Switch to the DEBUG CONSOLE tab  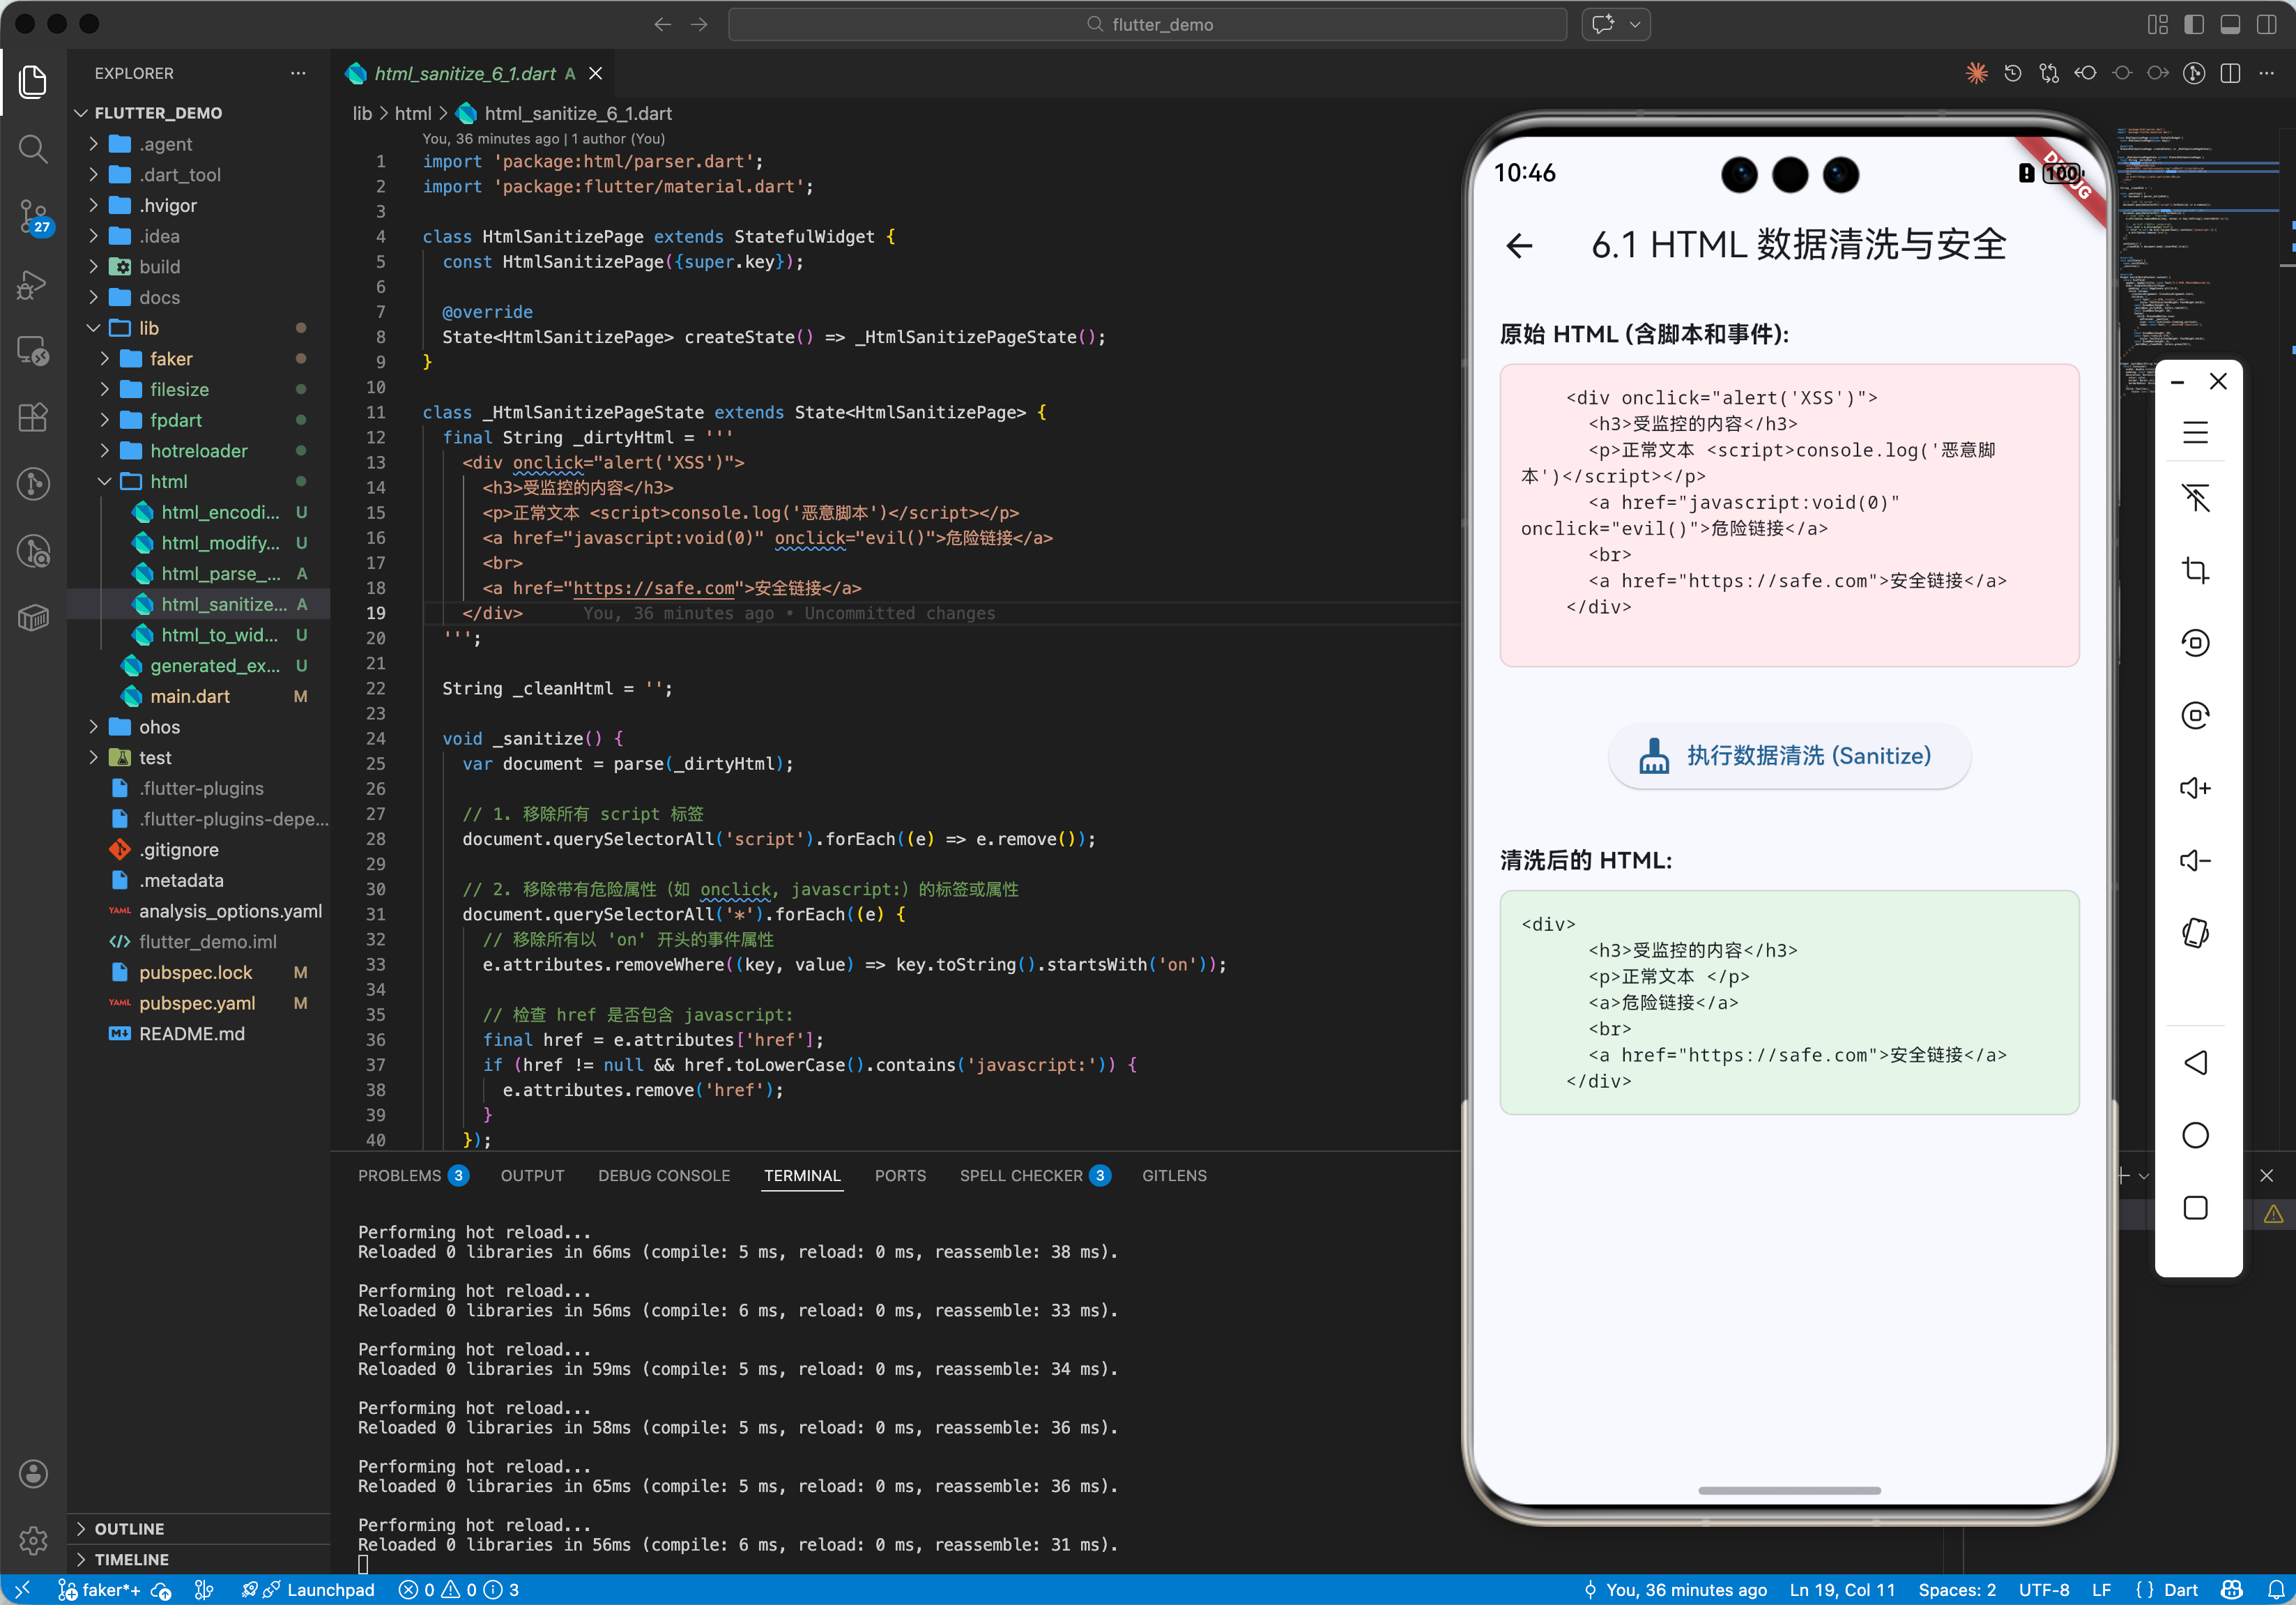pyautogui.click(x=664, y=1175)
